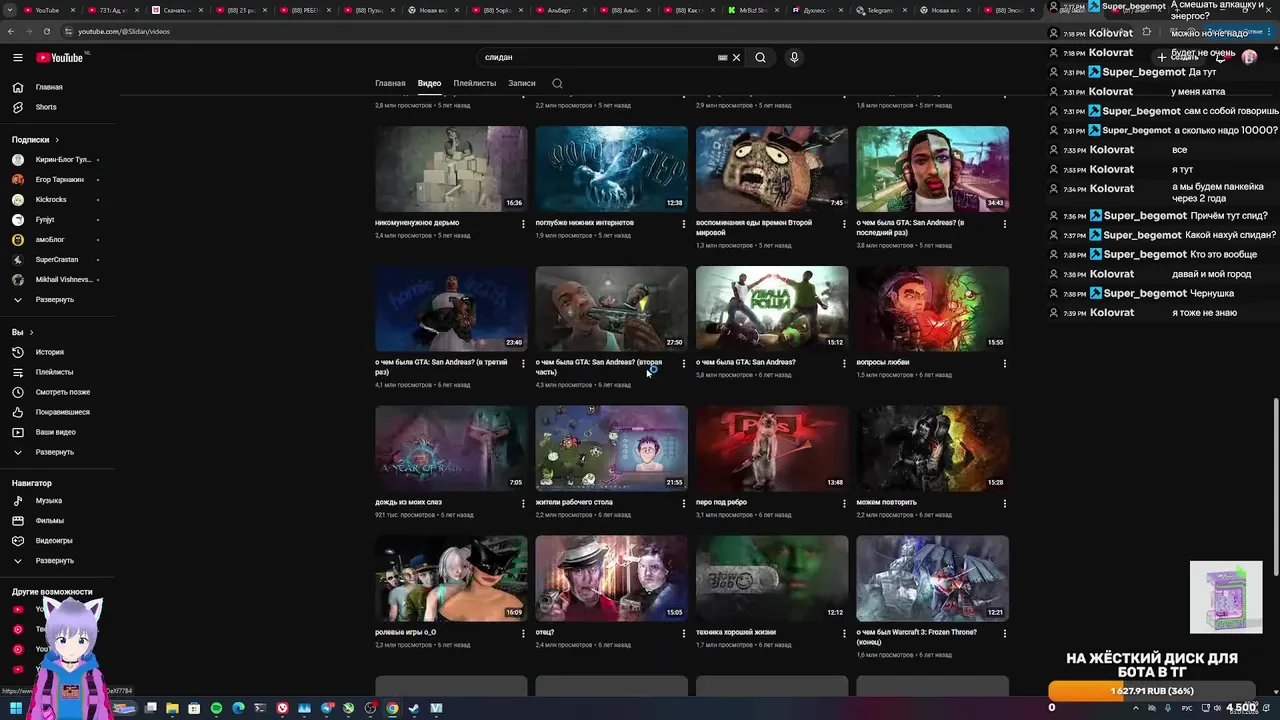Switch to the Telegram browser tab

[880, 10]
